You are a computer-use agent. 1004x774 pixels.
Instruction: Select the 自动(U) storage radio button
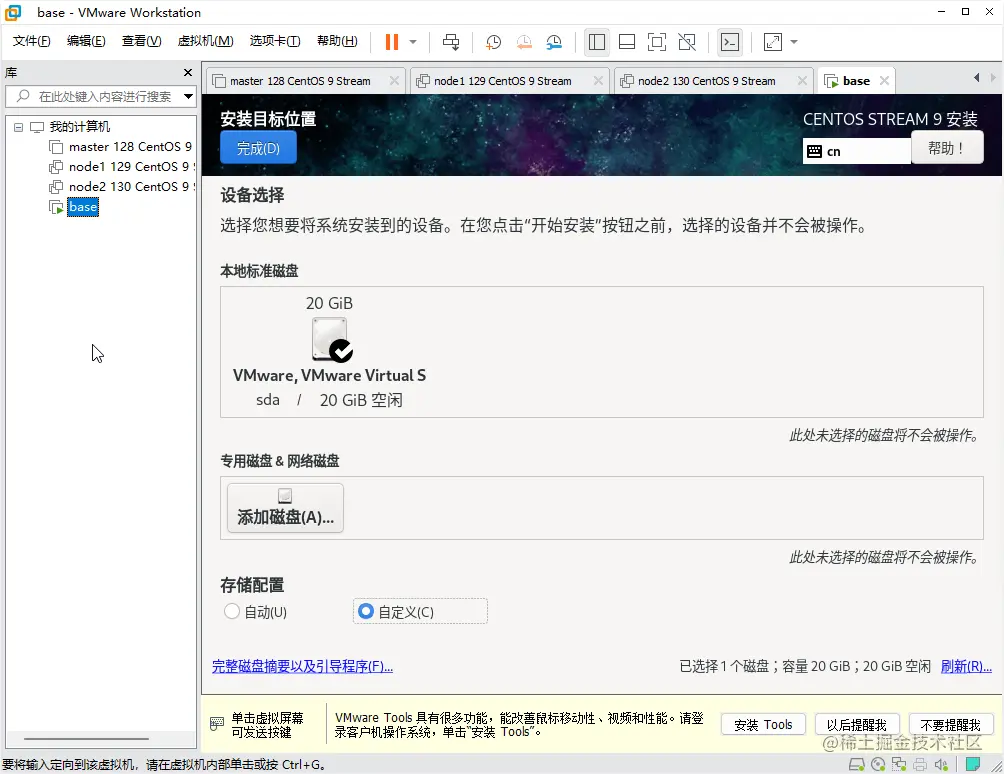coord(232,611)
